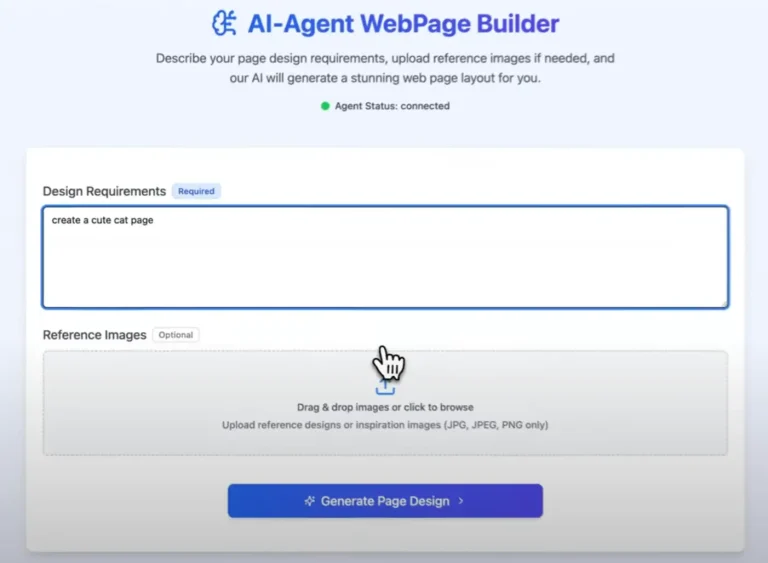Click the green Agent Status indicator dot
The width and height of the screenshot is (768, 563).
pos(325,106)
